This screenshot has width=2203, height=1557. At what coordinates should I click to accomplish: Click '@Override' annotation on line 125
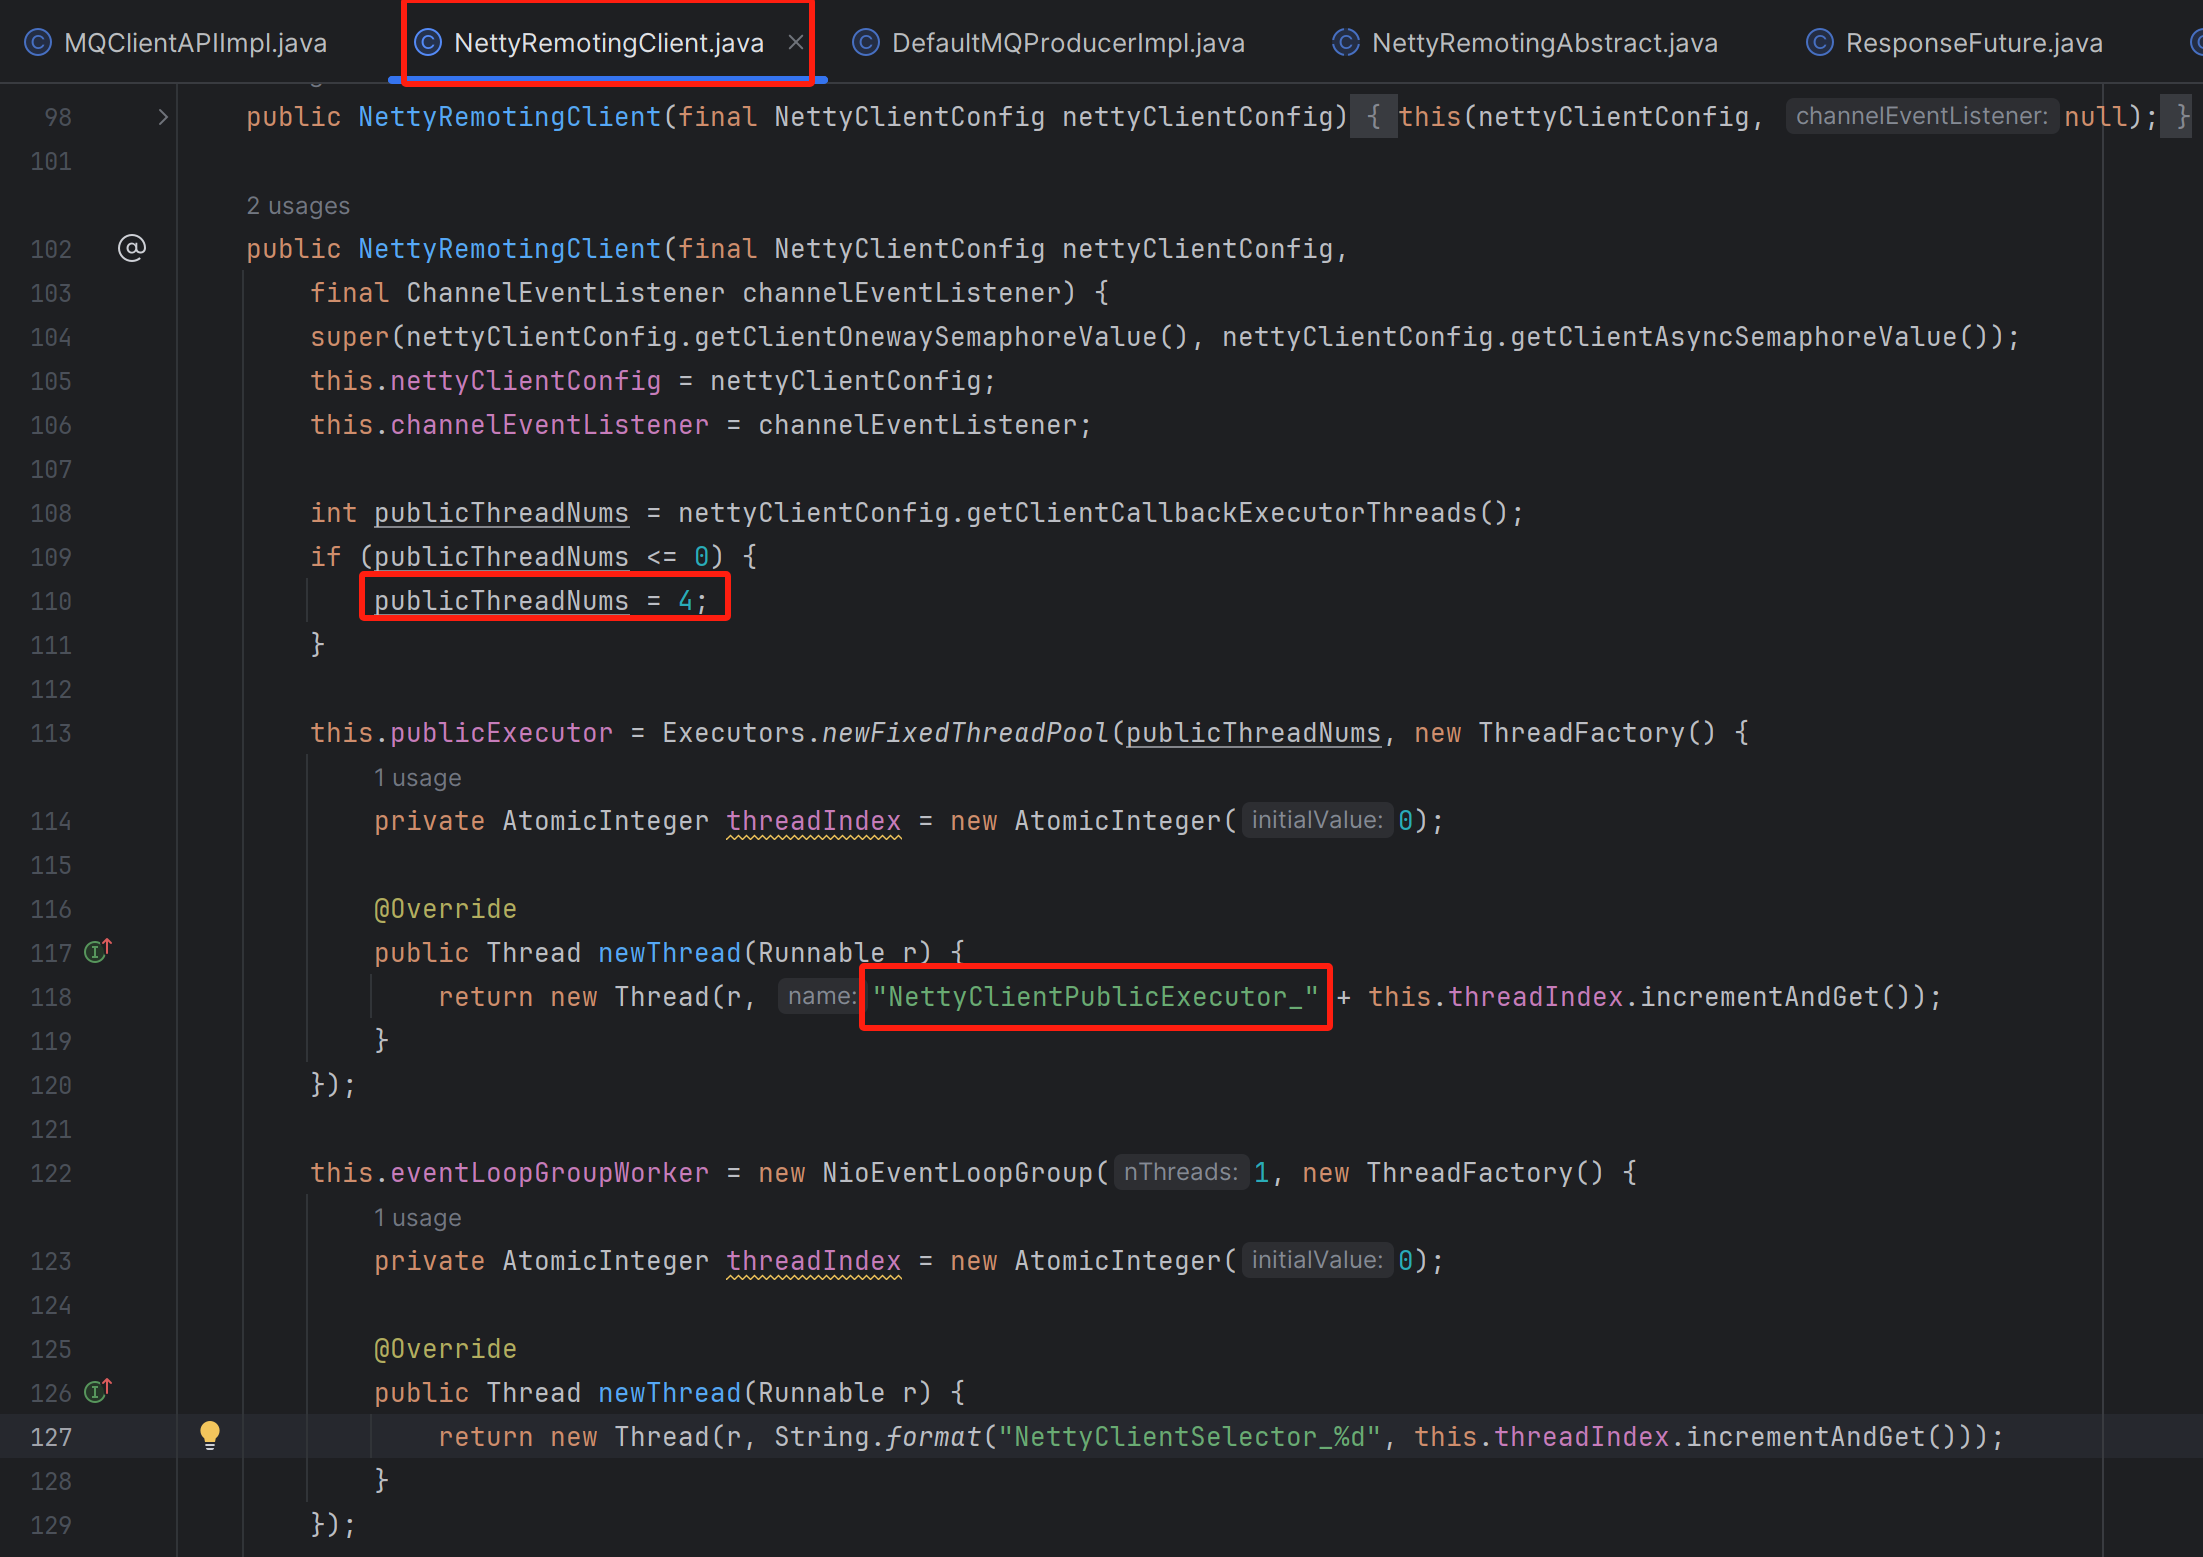445,1349
